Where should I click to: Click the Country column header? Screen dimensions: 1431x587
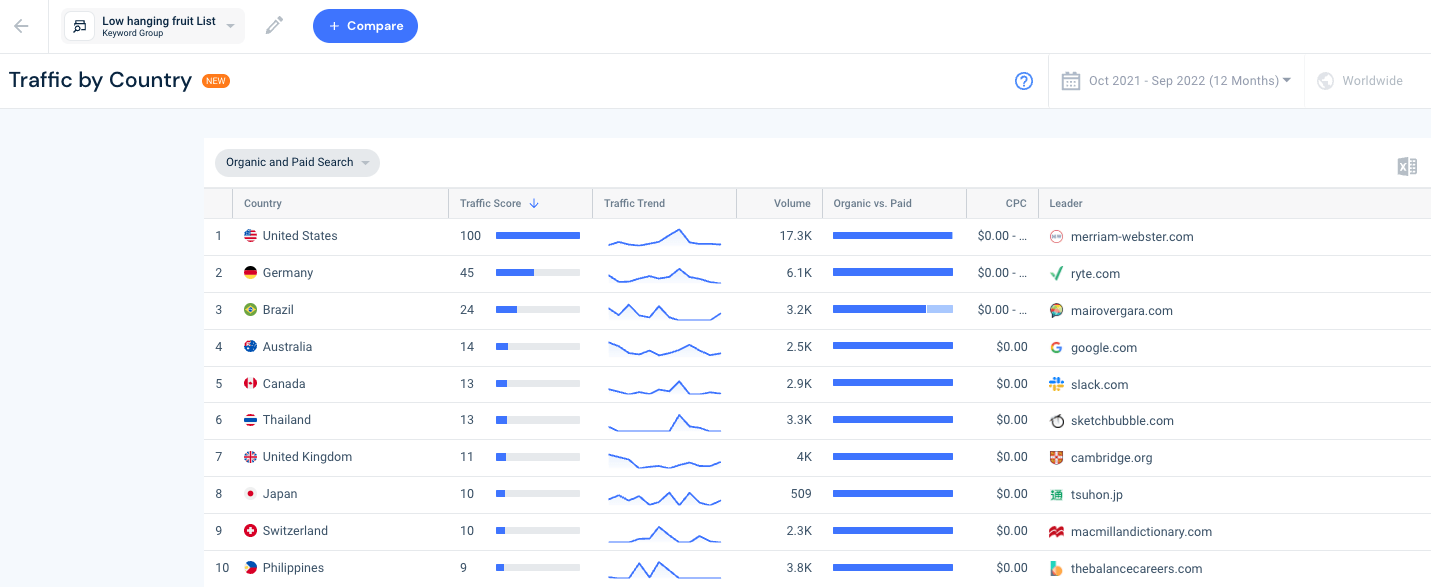point(263,204)
